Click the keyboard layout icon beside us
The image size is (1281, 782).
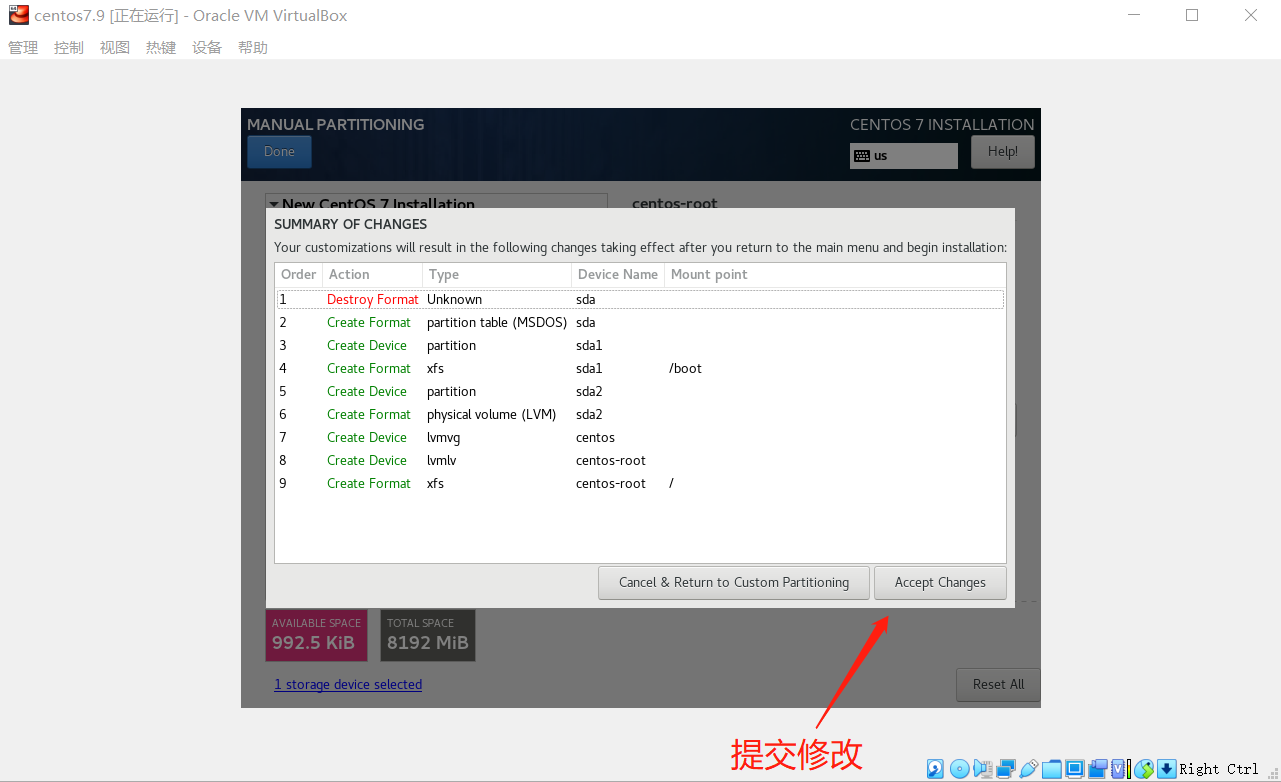pos(862,156)
